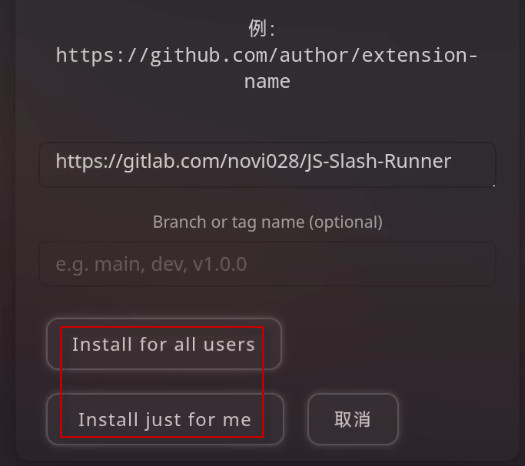Click the Branch or tag name field
Image resolution: width=525 pixels, height=466 pixels.
(267, 264)
